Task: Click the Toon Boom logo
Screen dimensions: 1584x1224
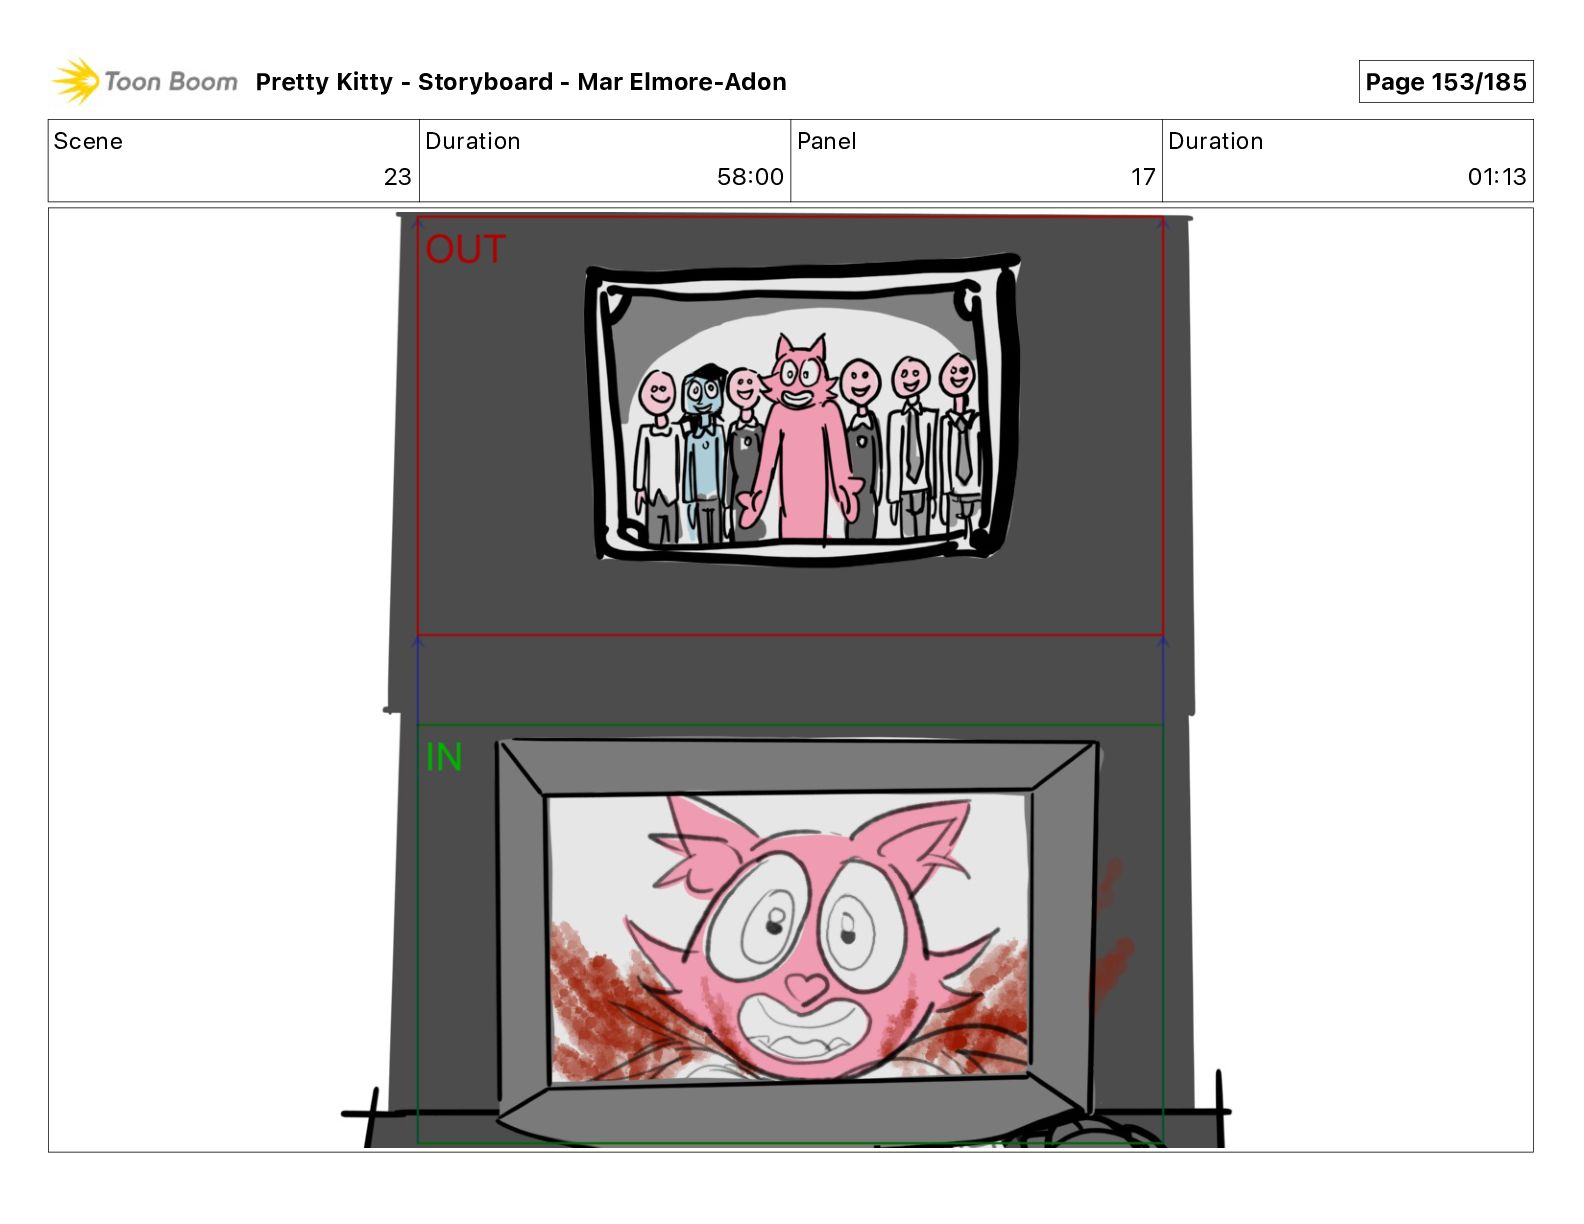Action: click(x=145, y=81)
